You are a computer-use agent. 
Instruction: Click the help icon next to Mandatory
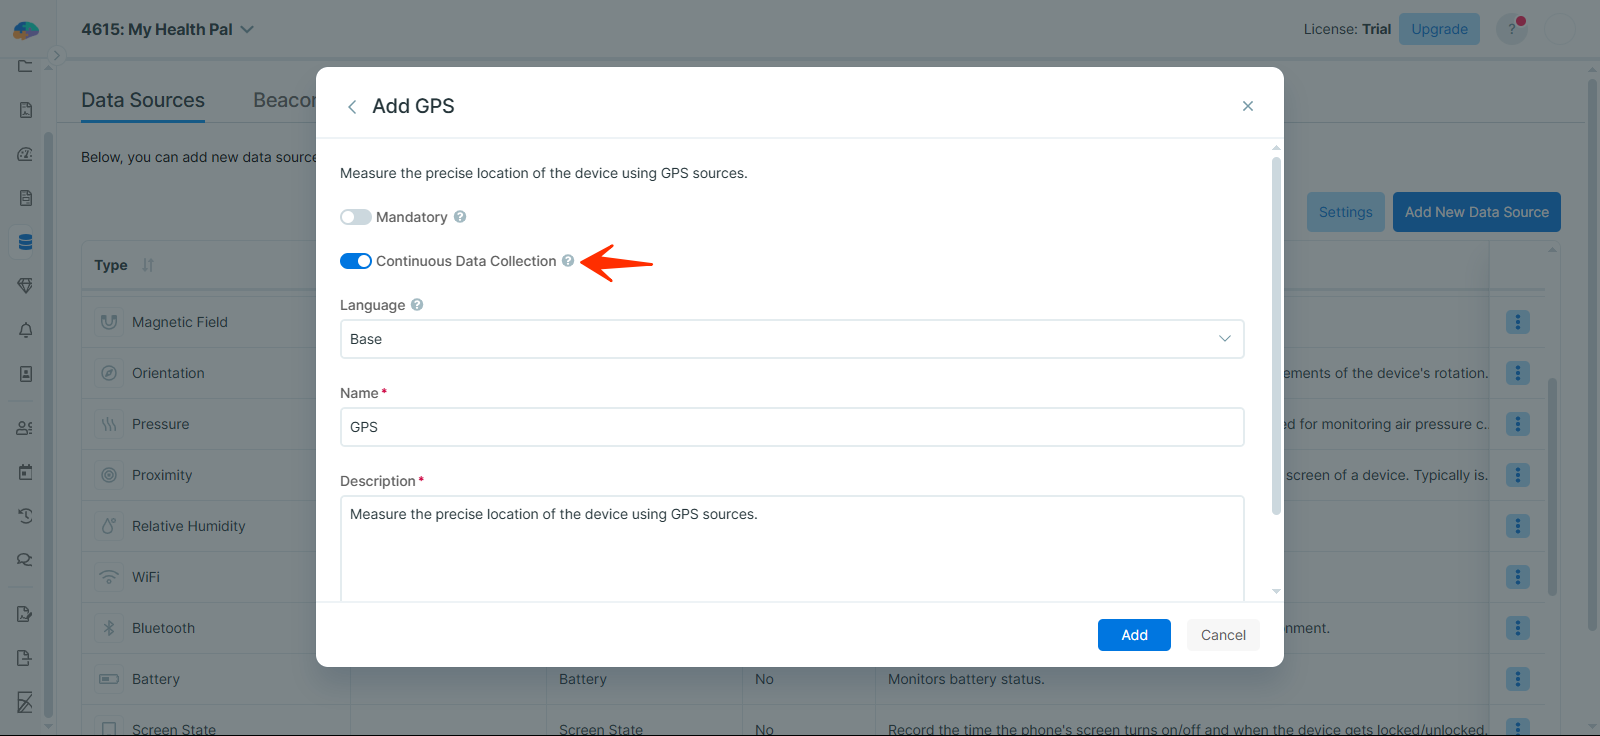click(x=460, y=217)
